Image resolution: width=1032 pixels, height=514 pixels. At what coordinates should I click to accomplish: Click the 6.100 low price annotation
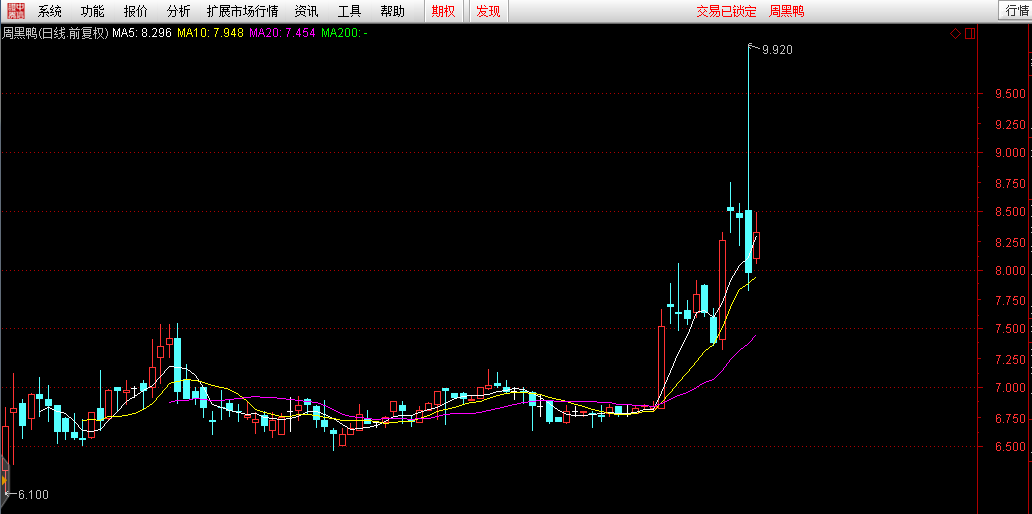click(32, 494)
